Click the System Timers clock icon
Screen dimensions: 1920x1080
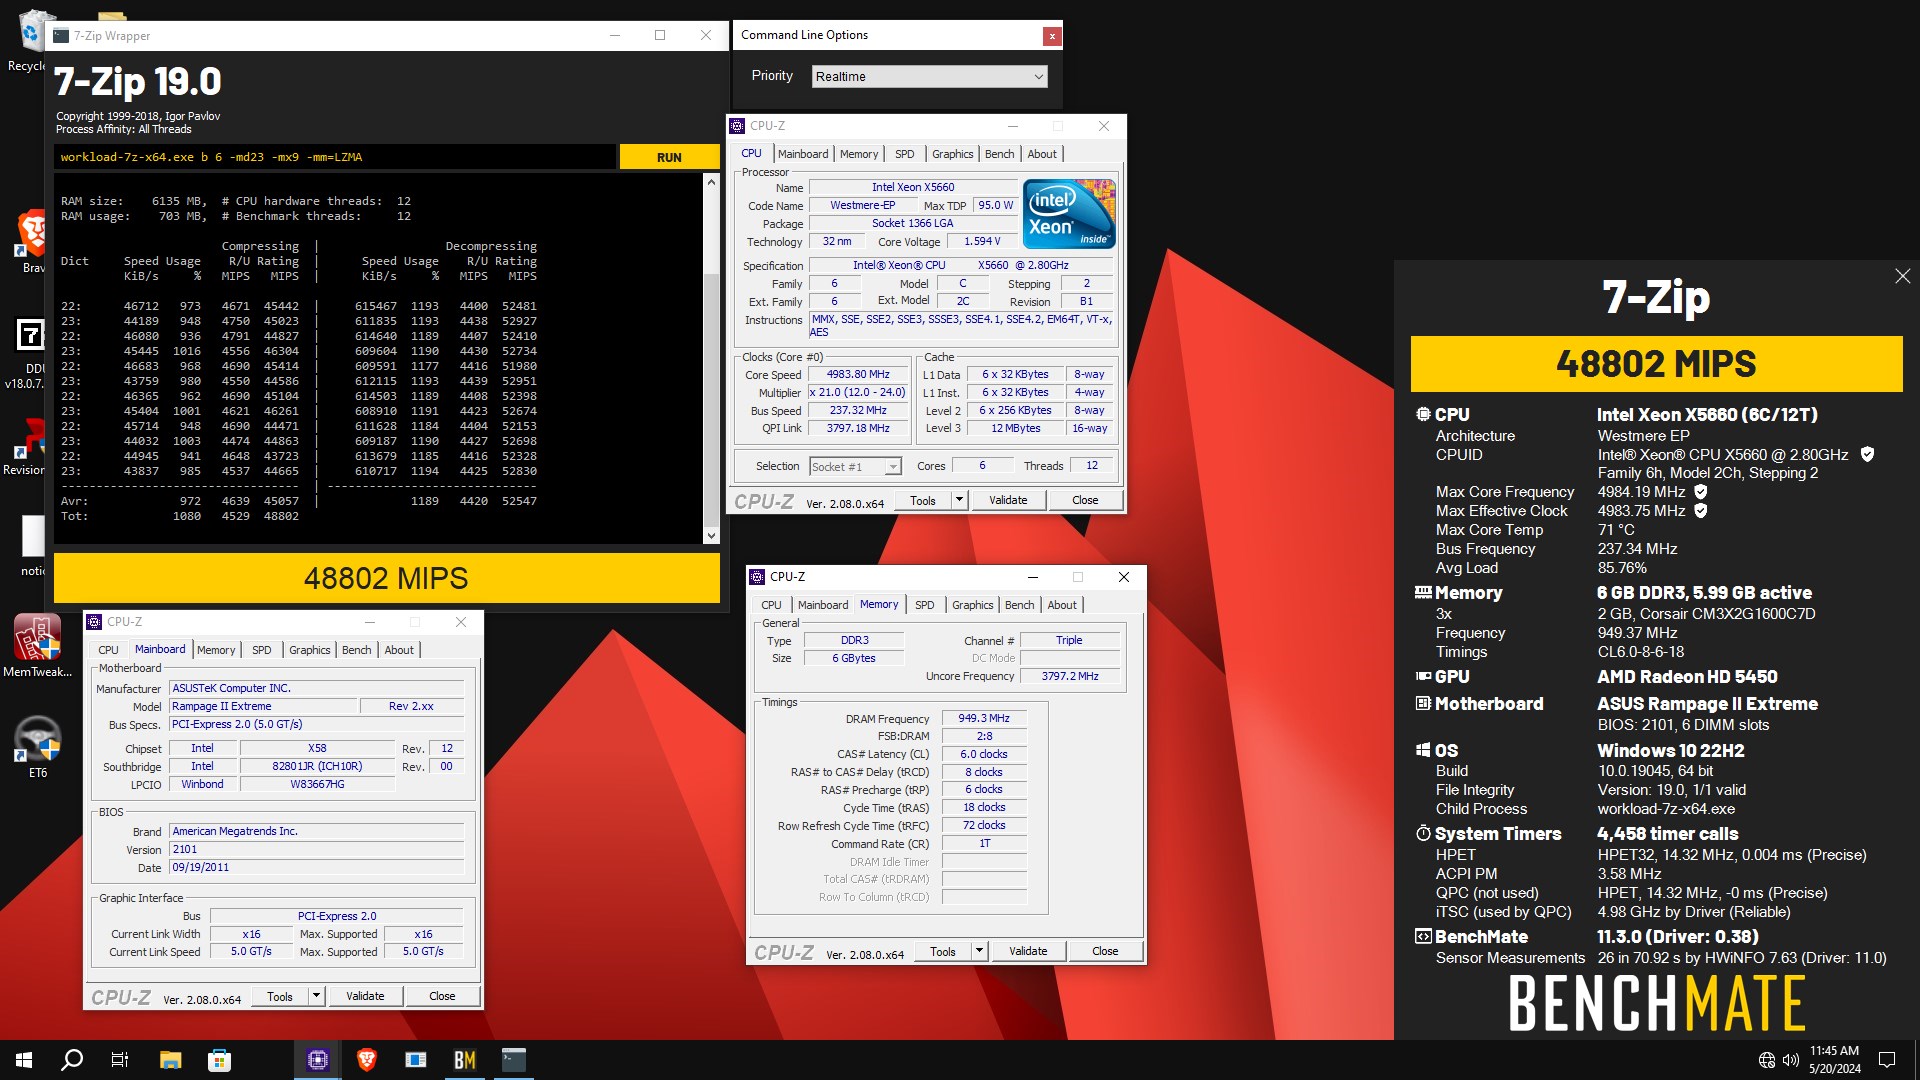pyautogui.click(x=1423, y=833)
